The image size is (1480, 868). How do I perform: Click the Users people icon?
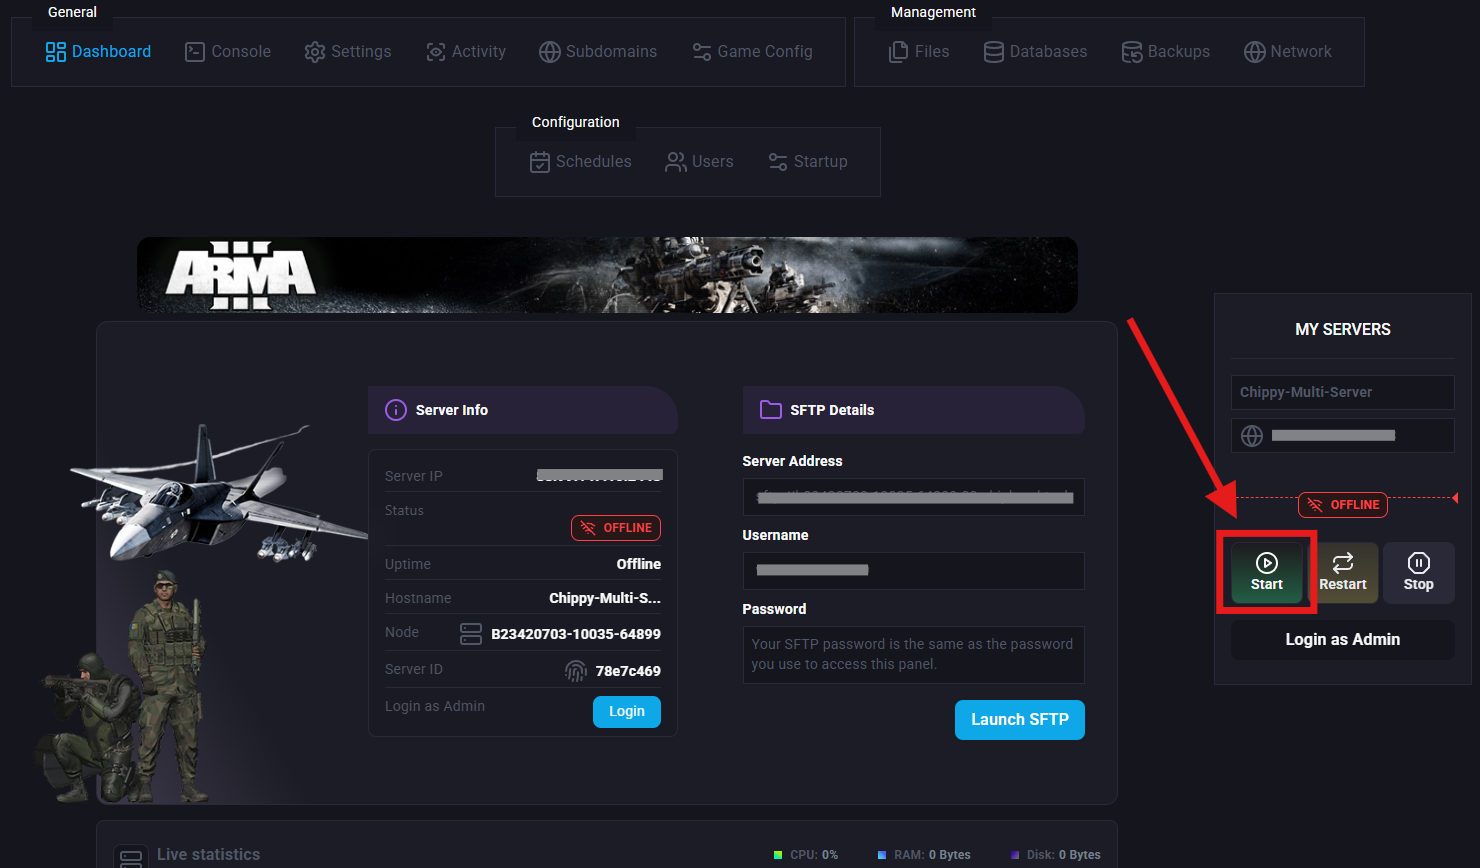[676, 162]
